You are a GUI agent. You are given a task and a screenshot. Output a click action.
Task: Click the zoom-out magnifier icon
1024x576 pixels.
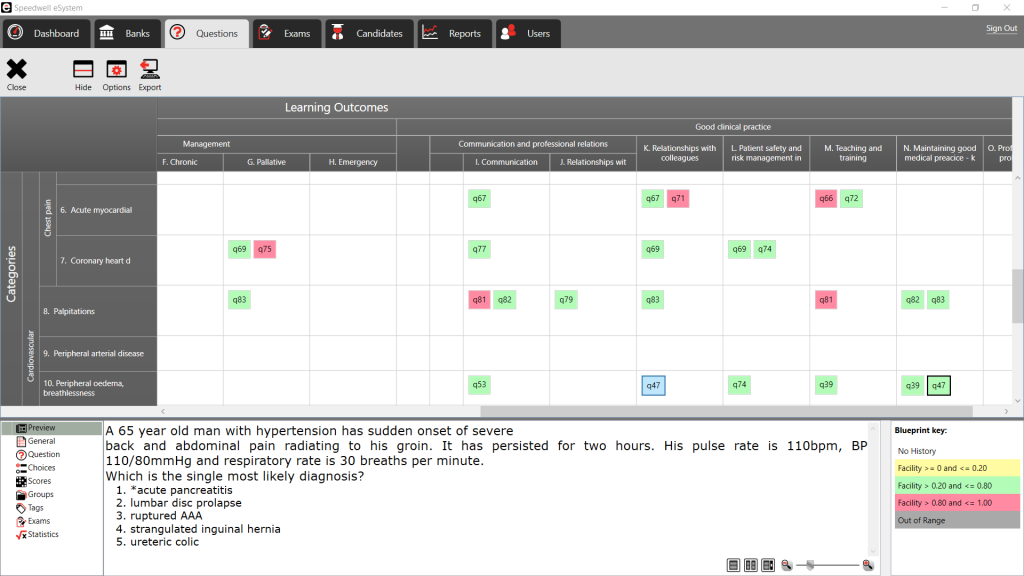coord(788,565)
